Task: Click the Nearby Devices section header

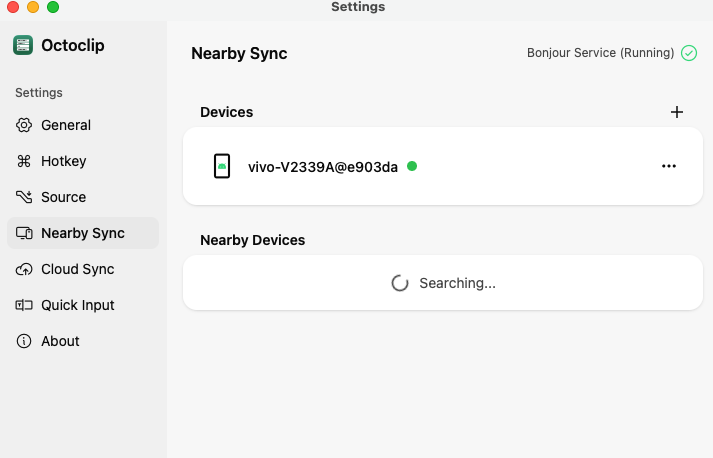Action: coord(252,240)
